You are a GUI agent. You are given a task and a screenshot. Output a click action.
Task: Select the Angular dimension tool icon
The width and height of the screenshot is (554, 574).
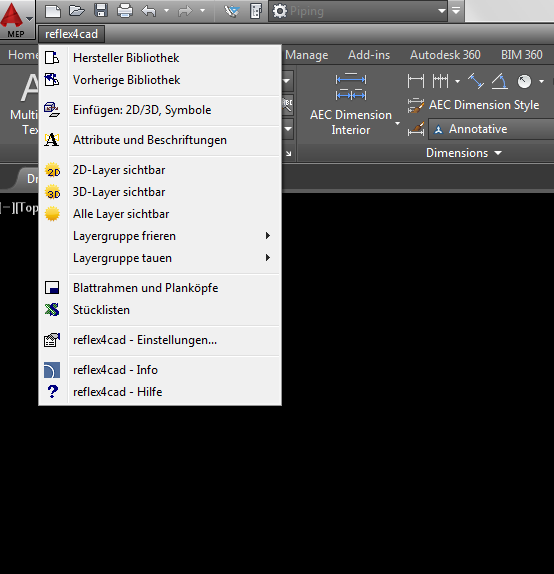(x=500, y=81)
